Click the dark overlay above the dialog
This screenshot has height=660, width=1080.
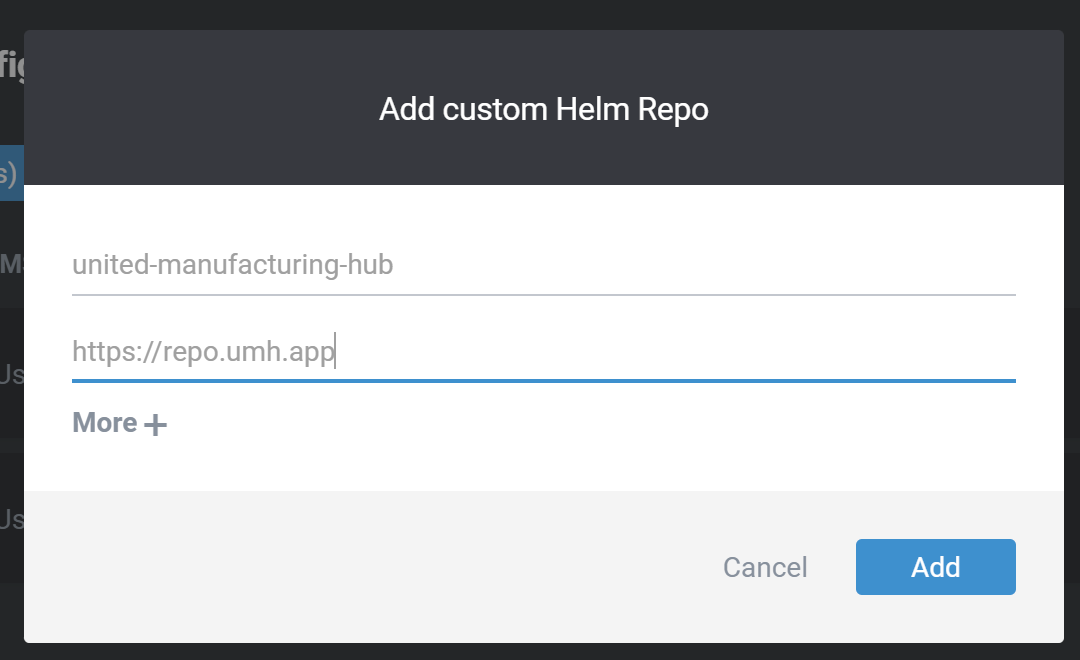tap(540, 14)
